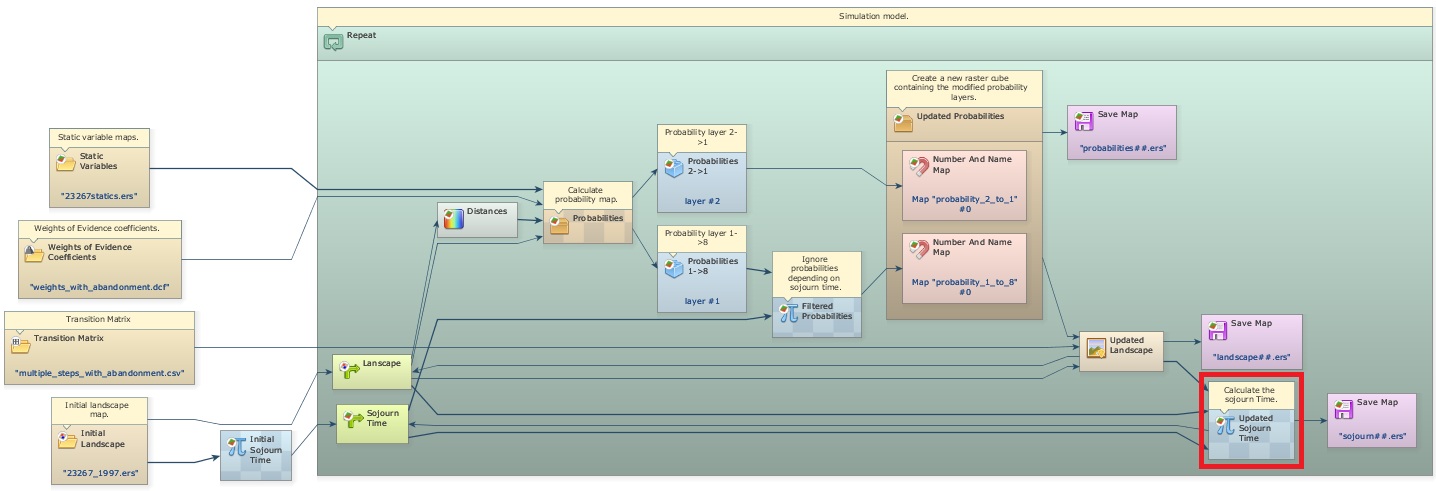Click the Repeat loop icon

pyautogui.click(x=333, y=42)
